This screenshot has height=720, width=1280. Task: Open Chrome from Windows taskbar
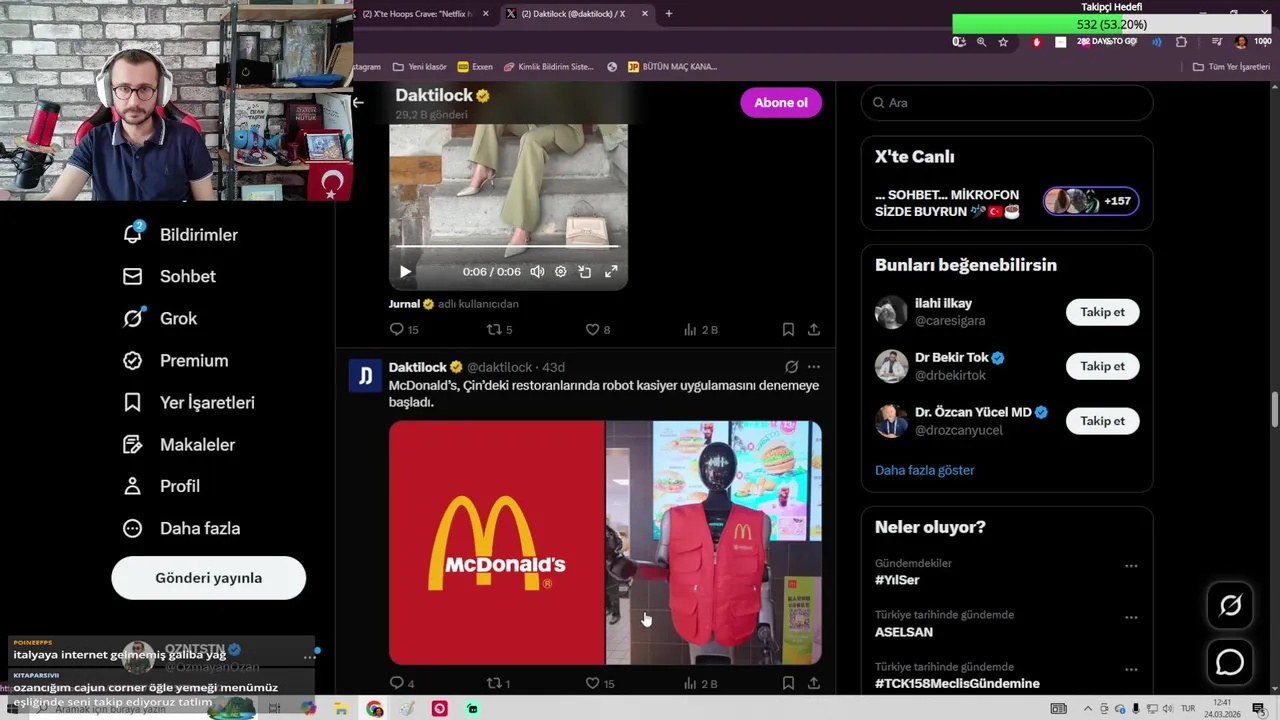(x=374, y=709)
